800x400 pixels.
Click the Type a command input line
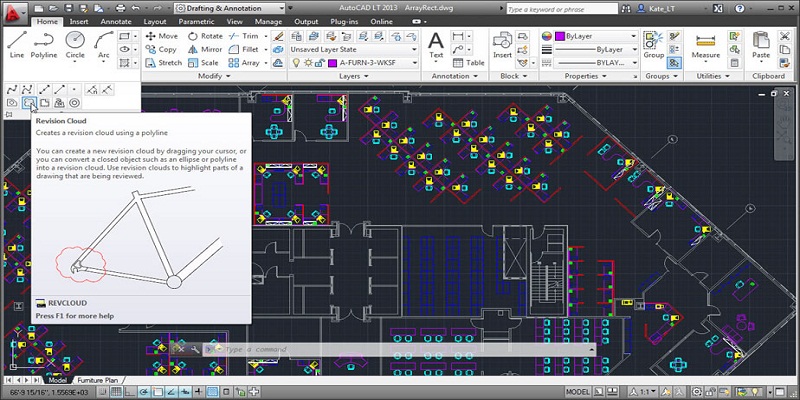(x=398, y=349)
